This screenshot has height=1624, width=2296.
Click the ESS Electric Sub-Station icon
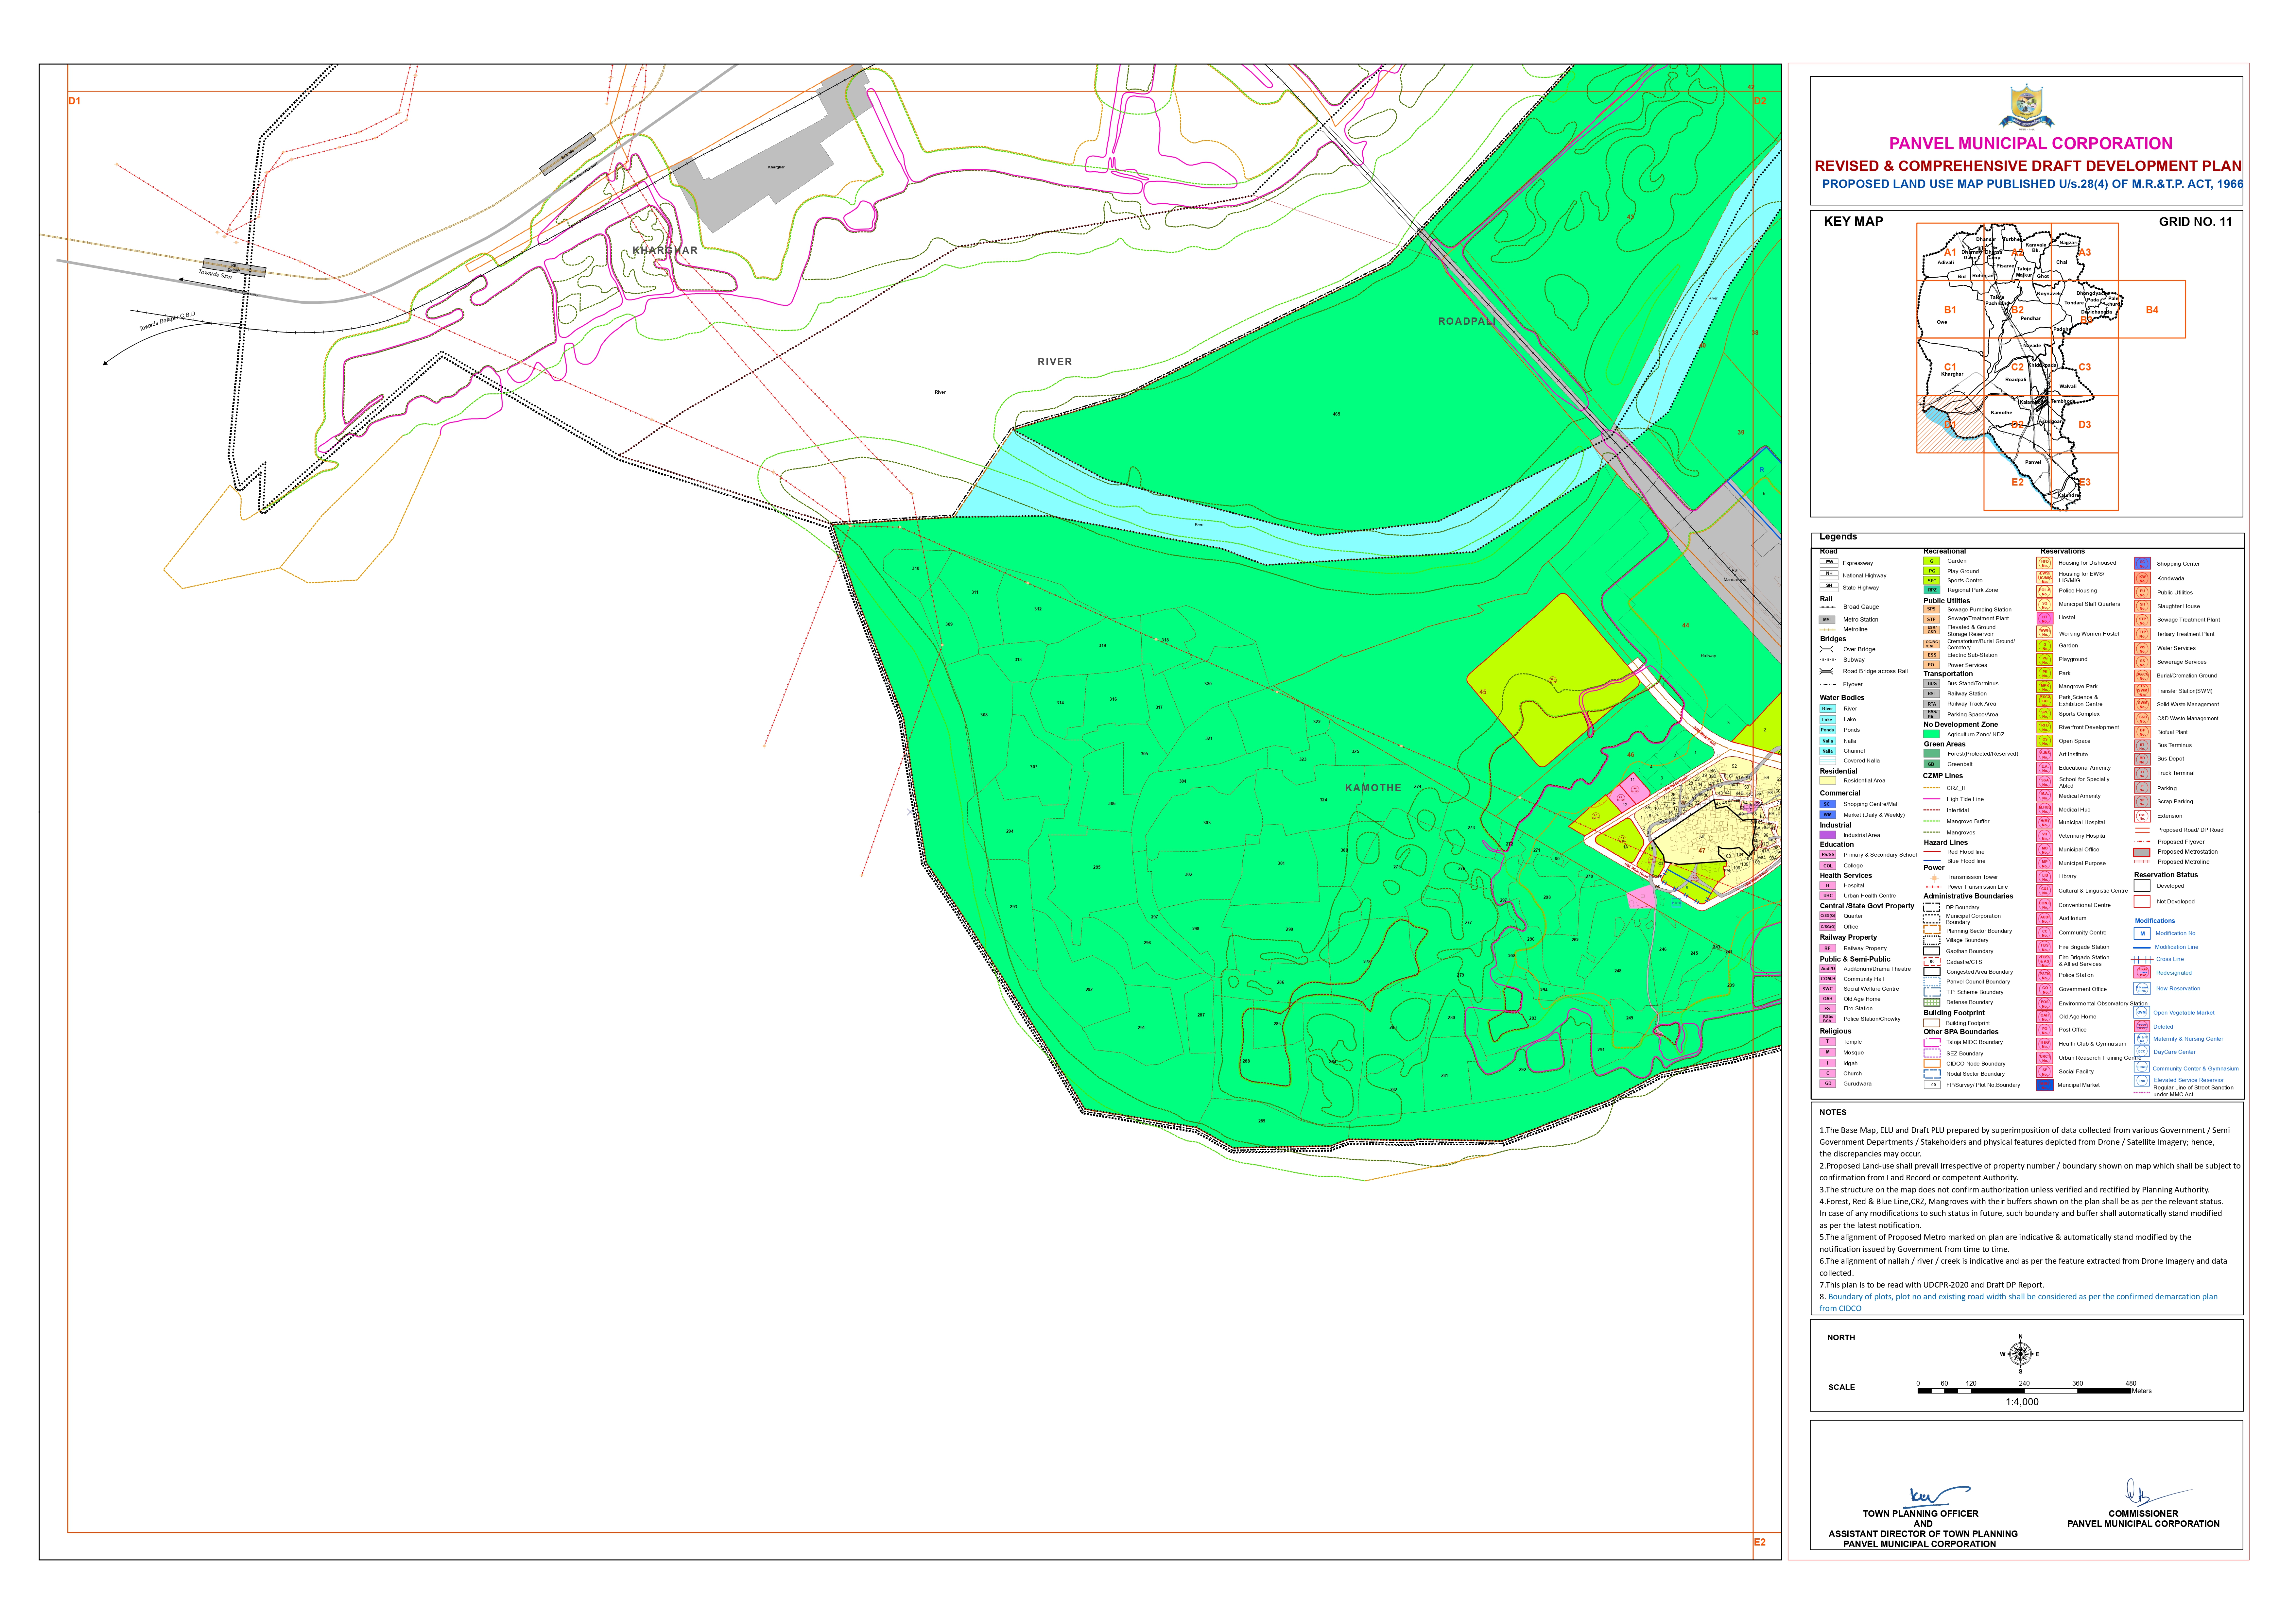[x=1932, y=655]
